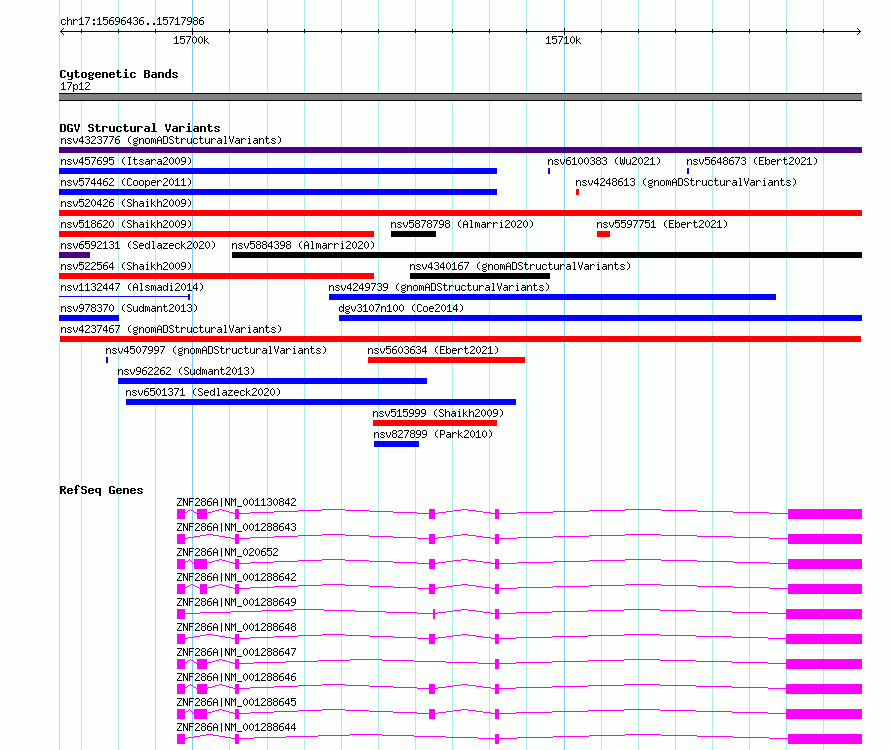
Task: Open transcript ZNF286A|NM_001288647
Action: click(236, 652)
